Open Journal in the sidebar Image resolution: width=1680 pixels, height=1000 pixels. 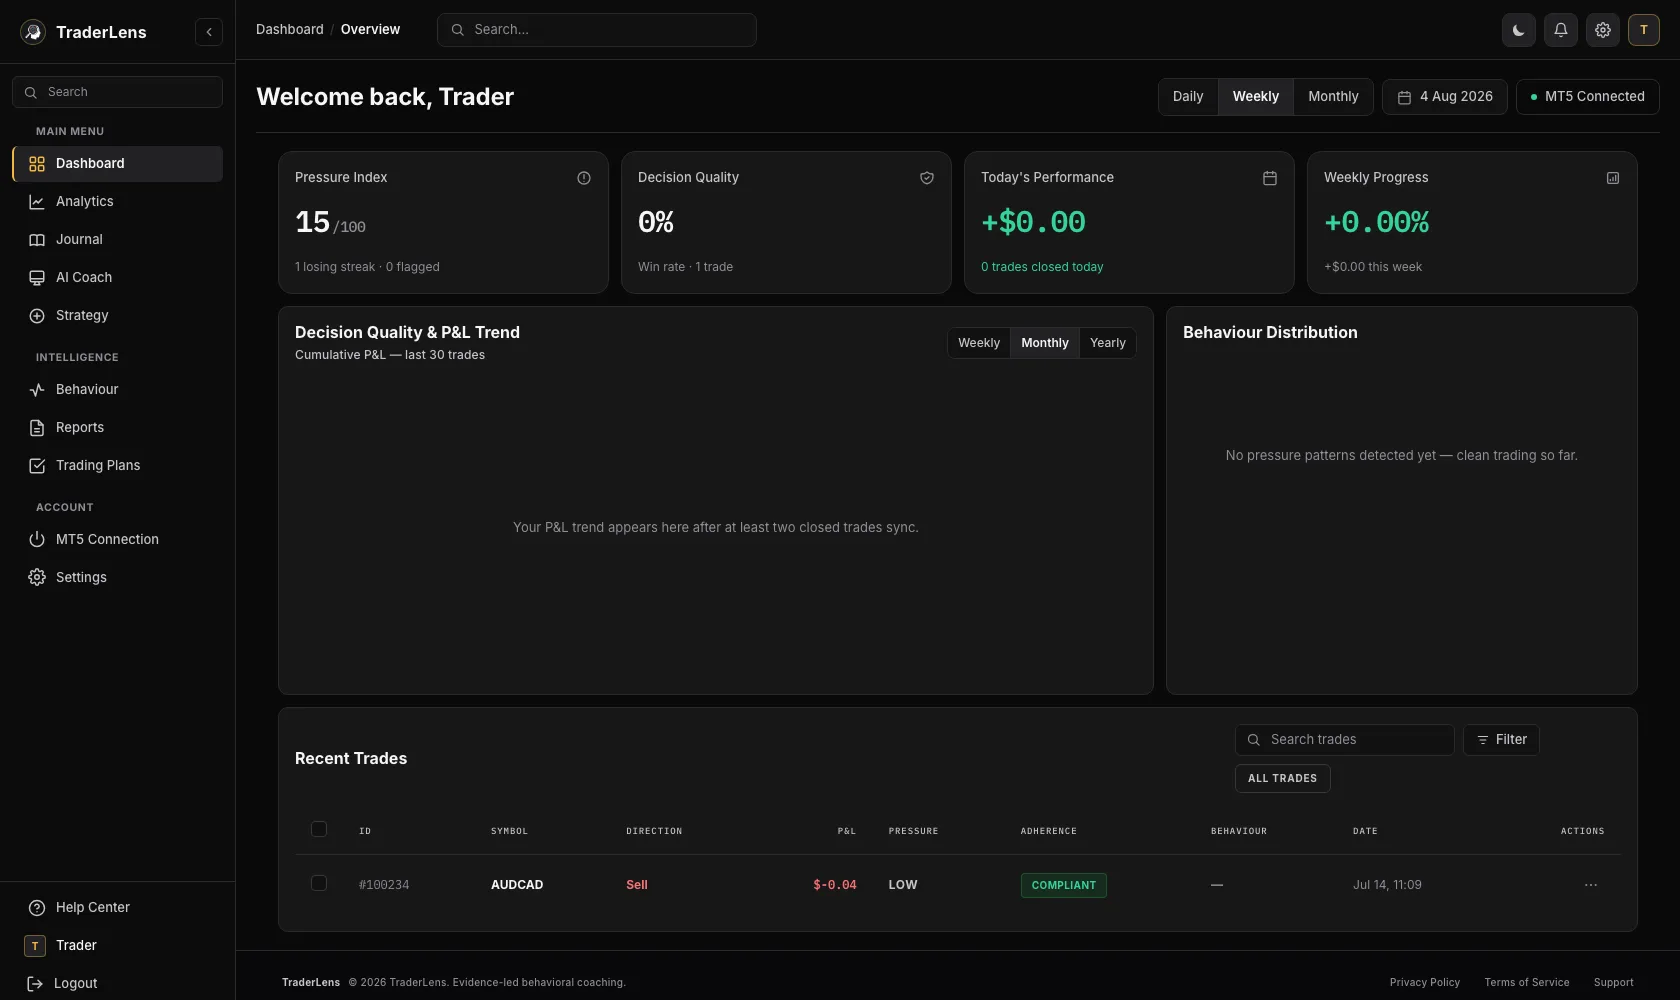[117, 240]
